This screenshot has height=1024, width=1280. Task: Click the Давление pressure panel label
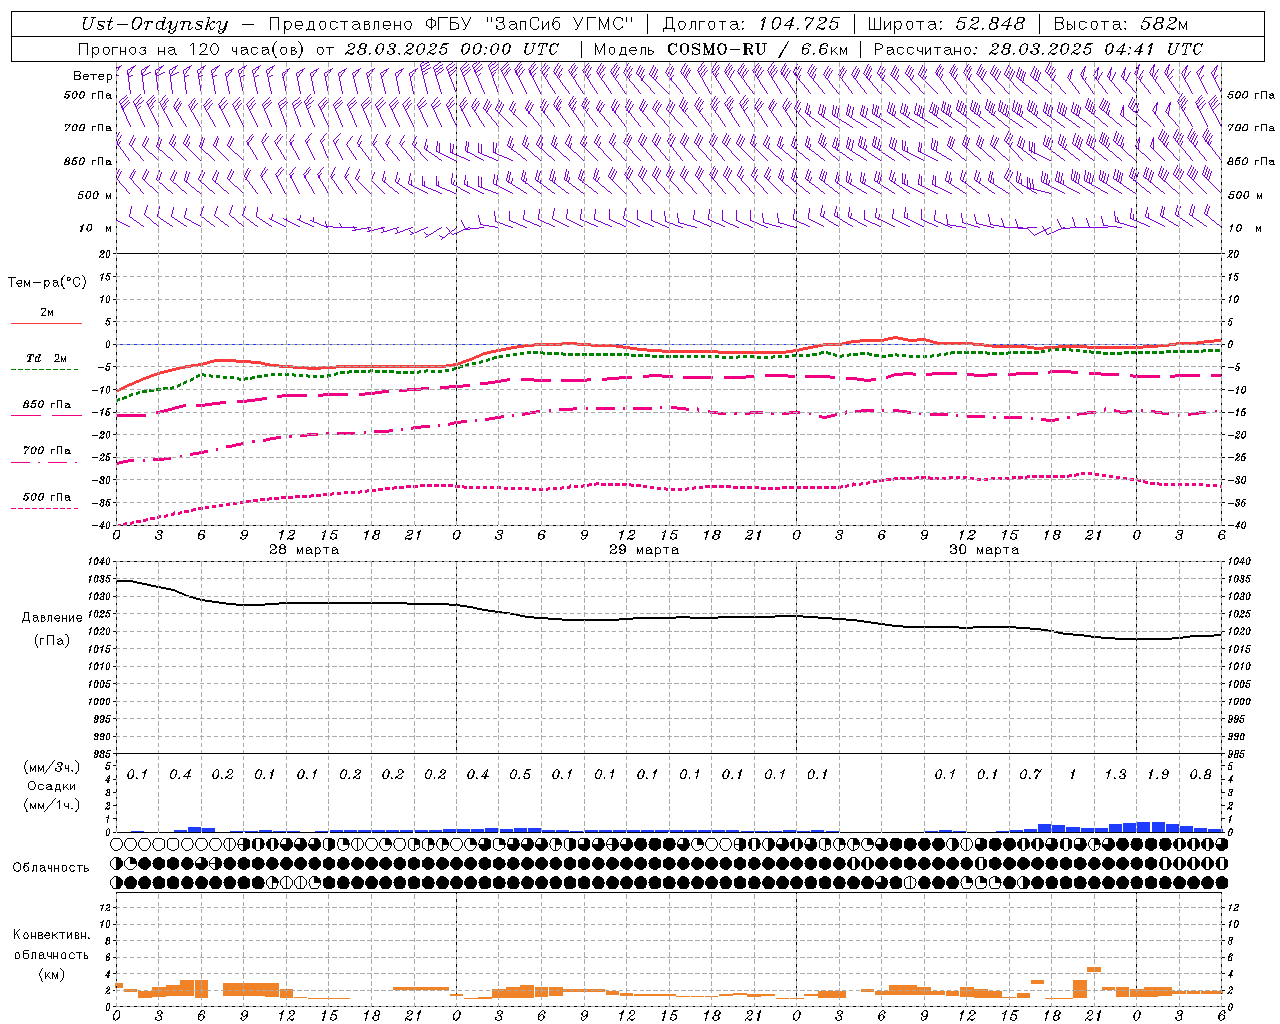[52, 618]
